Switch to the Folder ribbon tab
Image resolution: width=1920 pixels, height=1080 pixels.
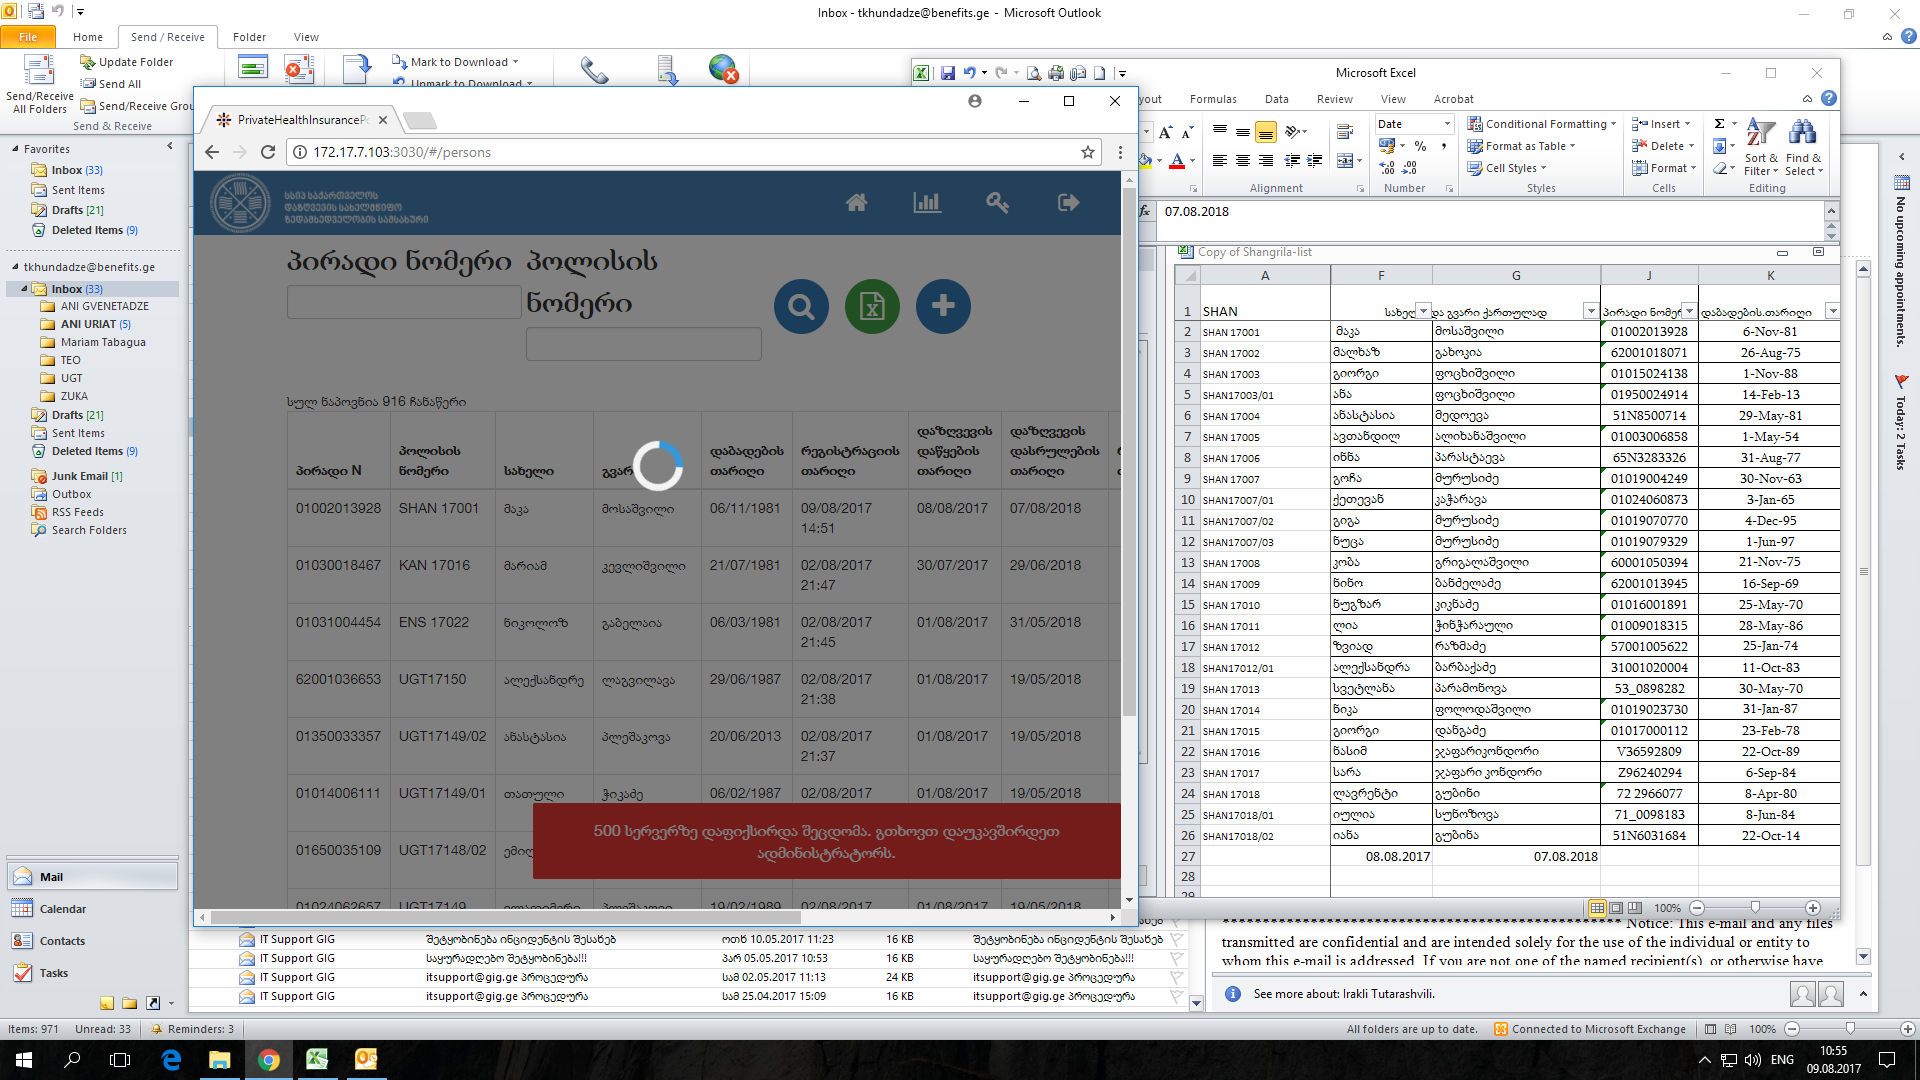pos(249,37)
